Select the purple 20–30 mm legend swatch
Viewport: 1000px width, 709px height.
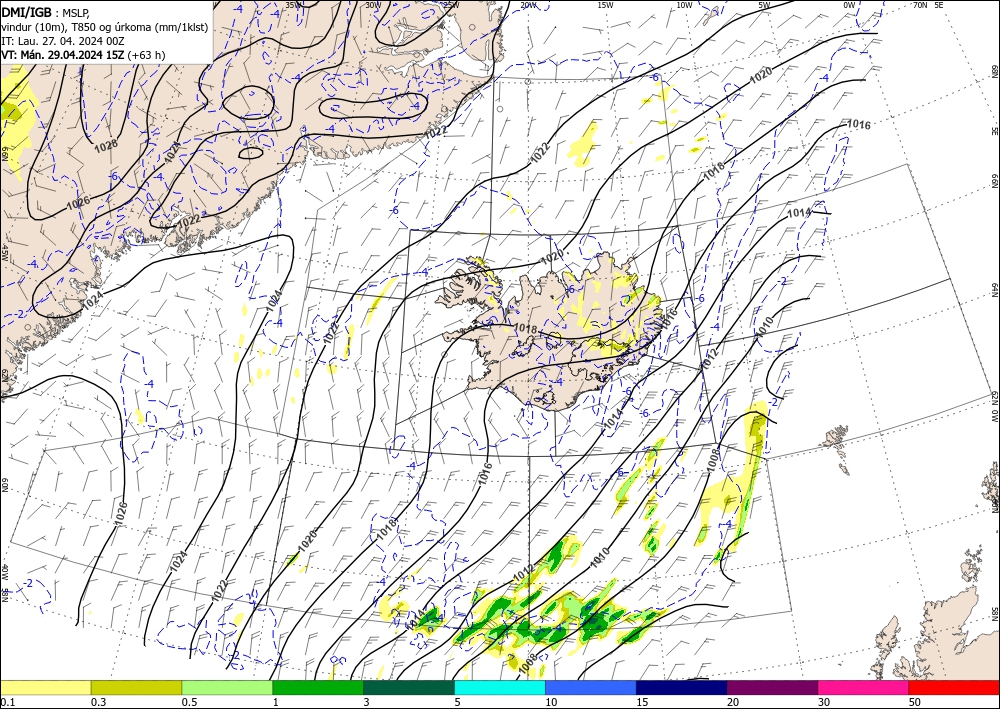pyautogui.click(x=772, y=687)
